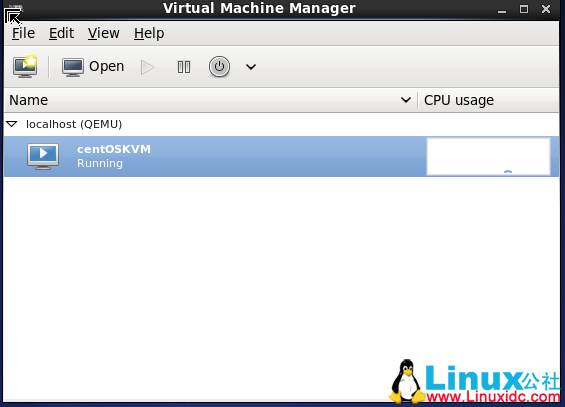Click the power shutdown button
The height and width of the screenshot is (407, 565).
[x=219, y=67]
